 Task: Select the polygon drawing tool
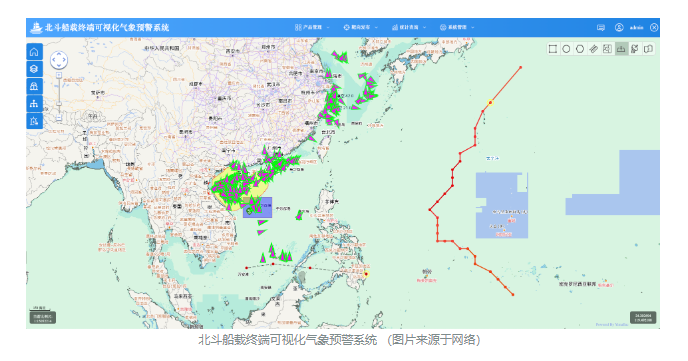580,49
